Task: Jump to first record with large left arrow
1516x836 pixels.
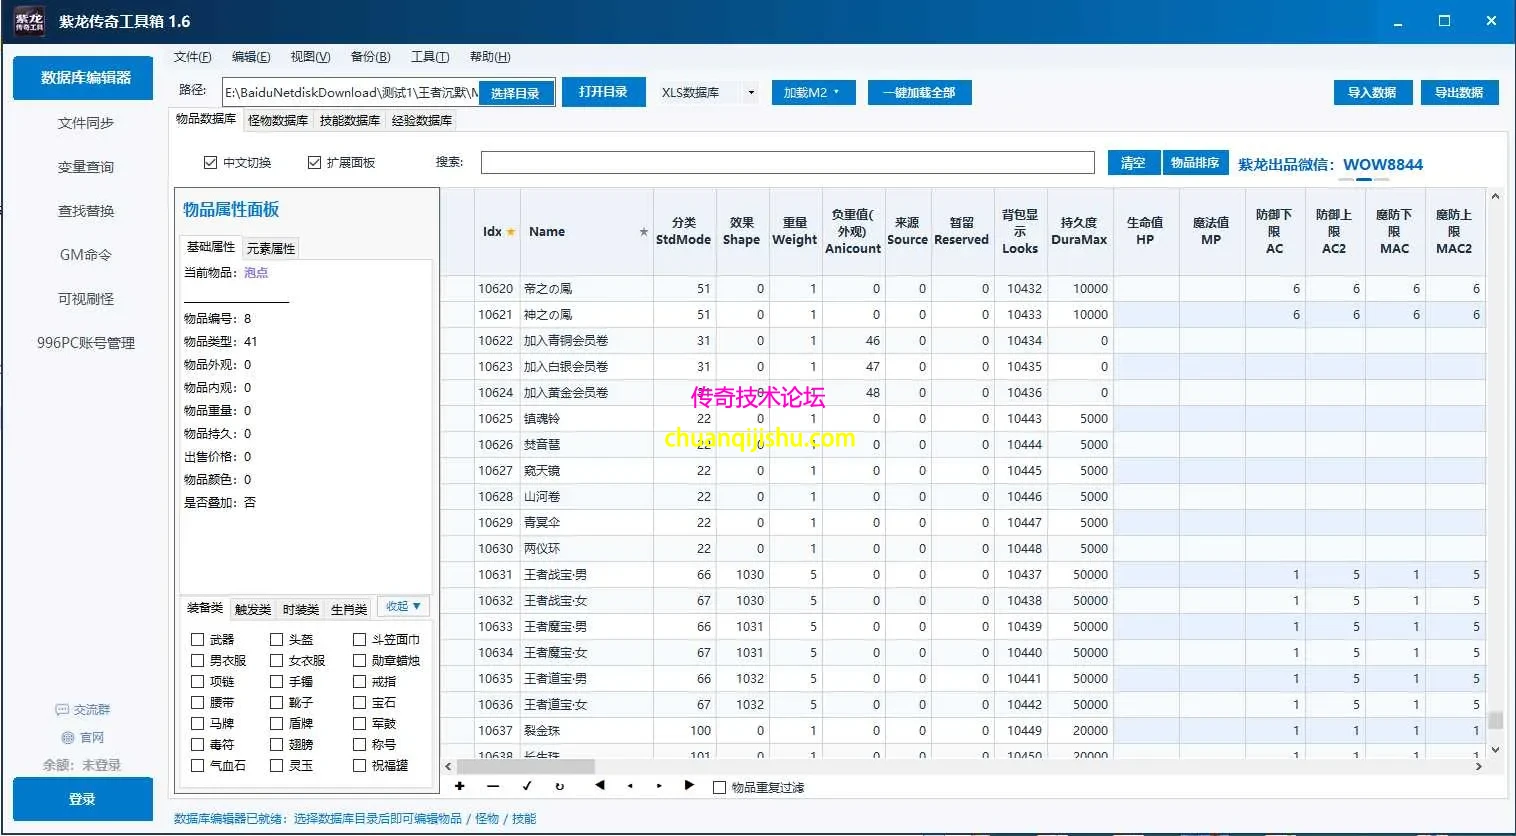Action: tap(600, 786)
